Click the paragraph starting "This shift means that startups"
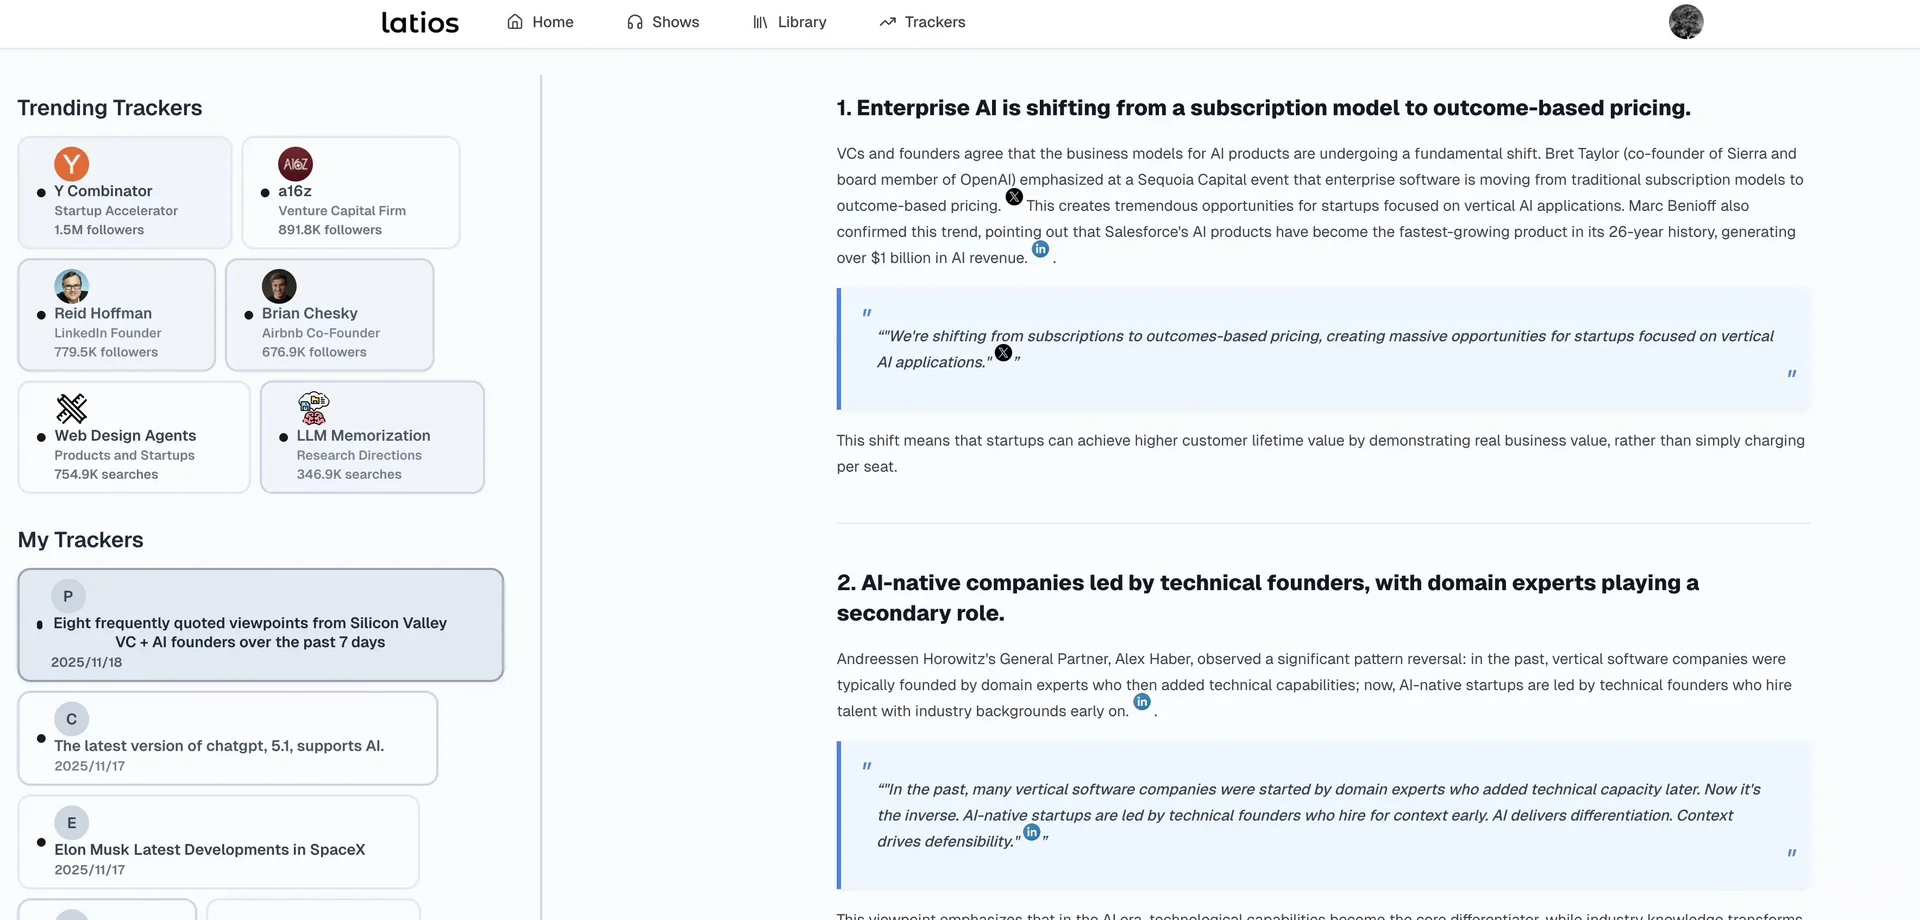The height and width of the screenshot is (920, 1920). 1321,453
